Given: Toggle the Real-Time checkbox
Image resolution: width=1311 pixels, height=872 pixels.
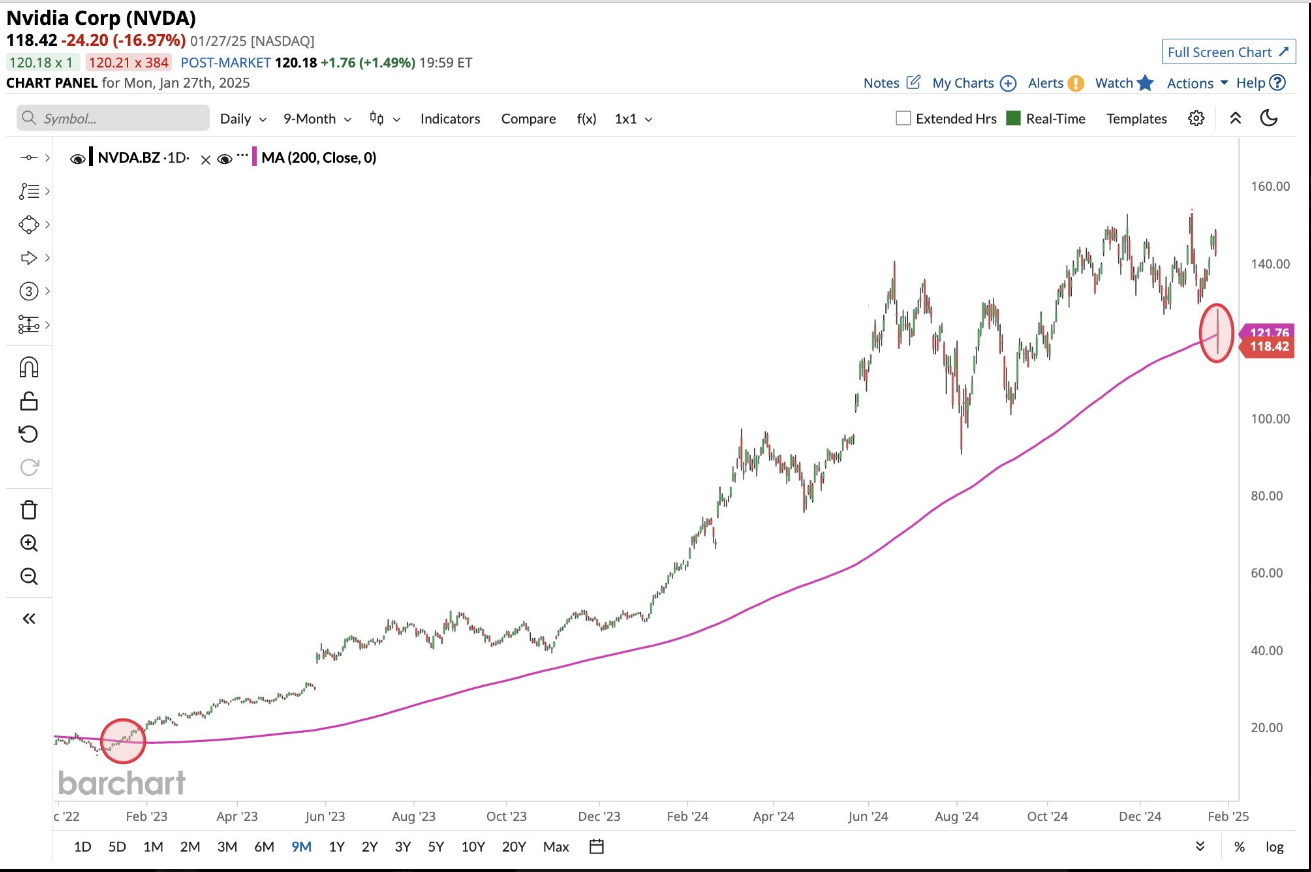Looking at the screenshot, I should click(1014, 118).
